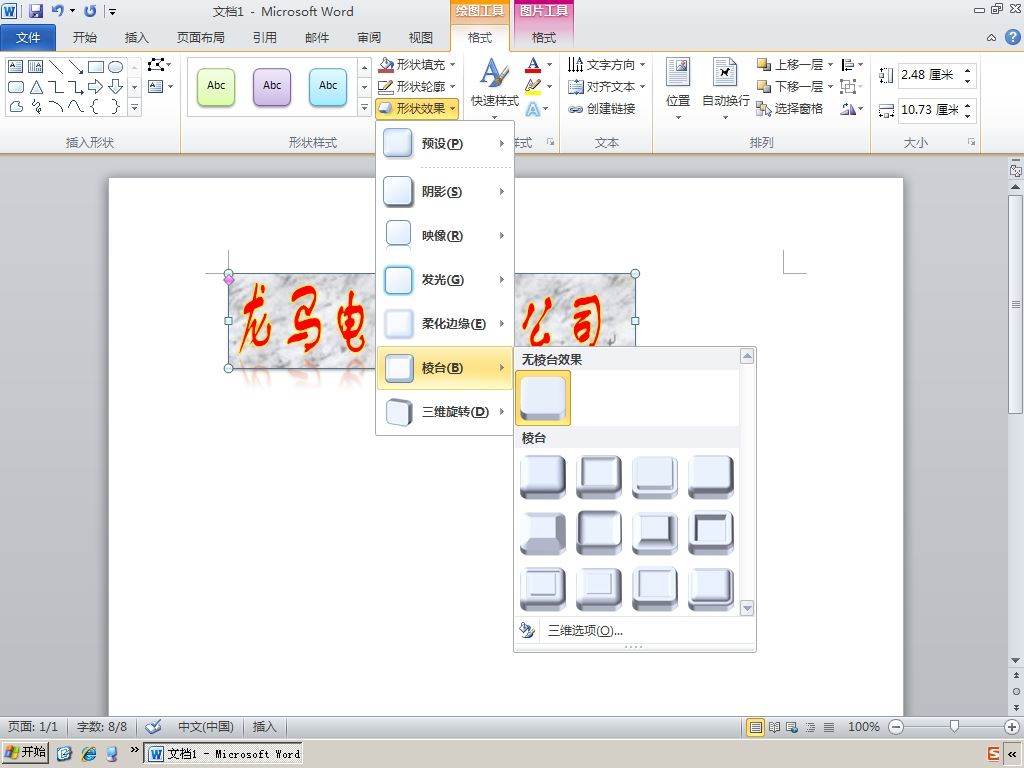Select the oval shape in shapes gallery
Screen dimensions: 1024x768
tap(116, 67)
